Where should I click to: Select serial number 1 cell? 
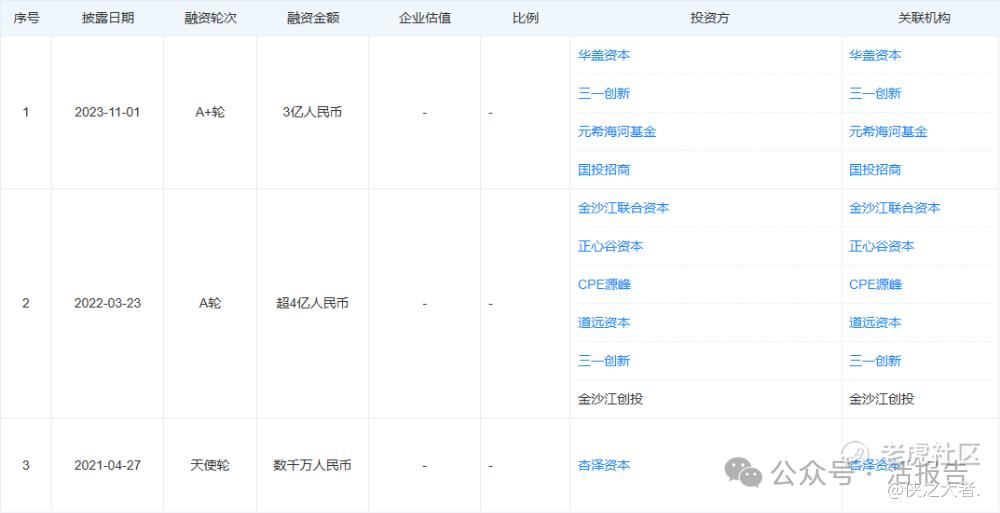(x=26, y=112)
